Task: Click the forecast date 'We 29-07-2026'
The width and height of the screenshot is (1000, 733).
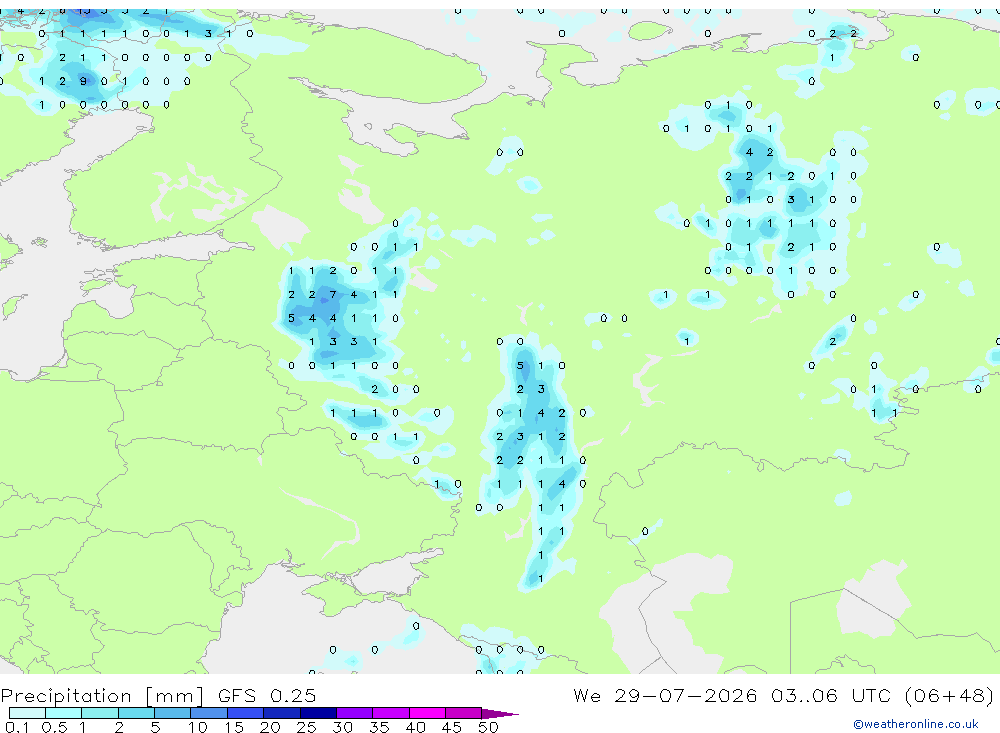Action: pos(665,695)
